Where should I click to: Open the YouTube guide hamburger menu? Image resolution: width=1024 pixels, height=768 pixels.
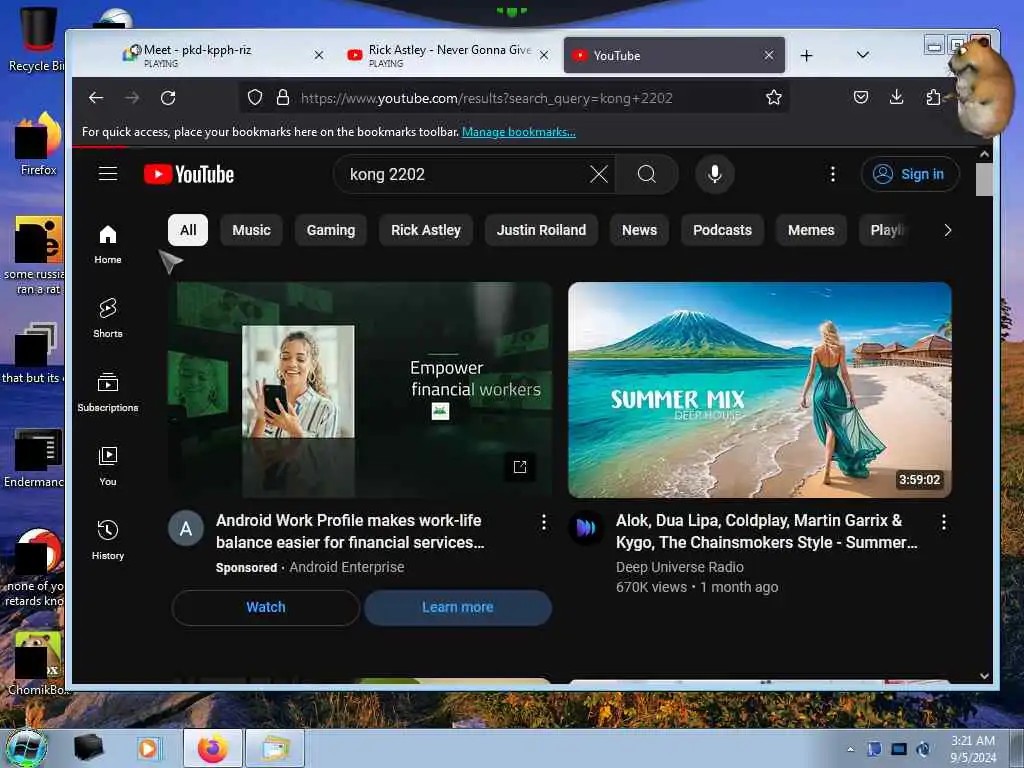(x=108, y=174)
